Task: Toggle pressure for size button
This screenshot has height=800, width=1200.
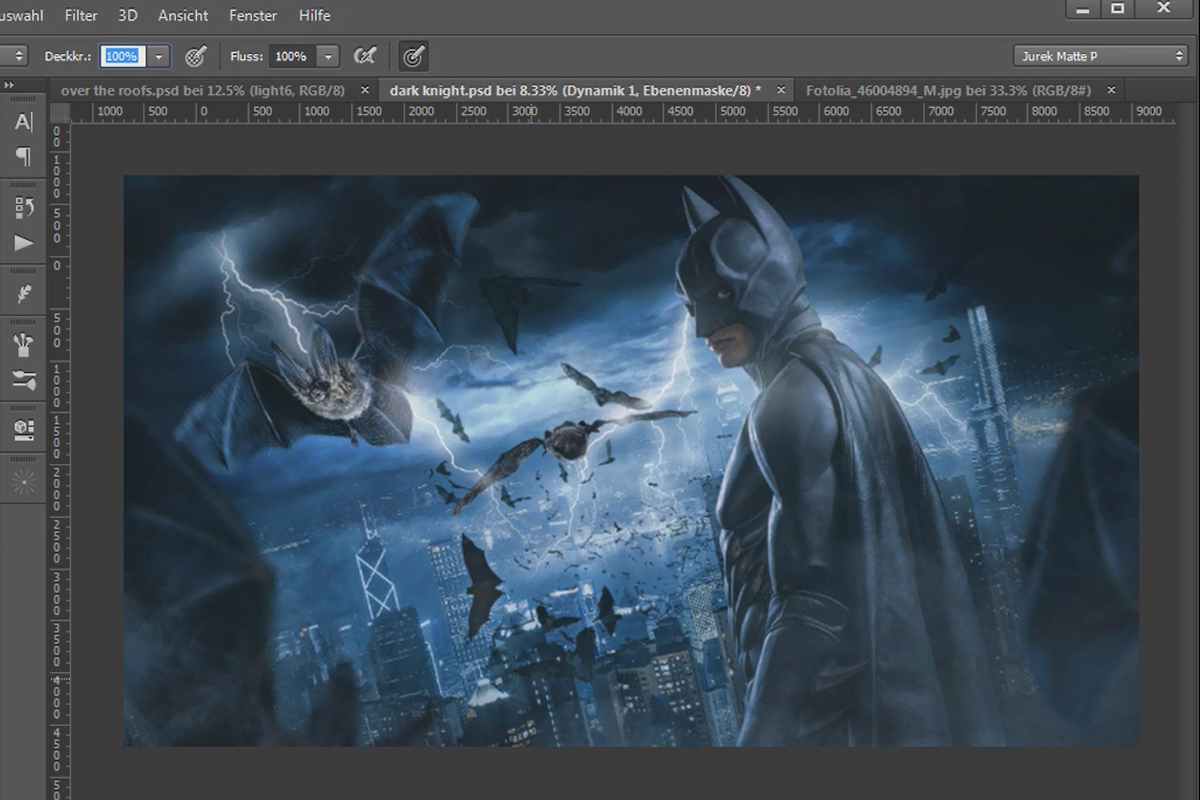Action: [413, 57]
